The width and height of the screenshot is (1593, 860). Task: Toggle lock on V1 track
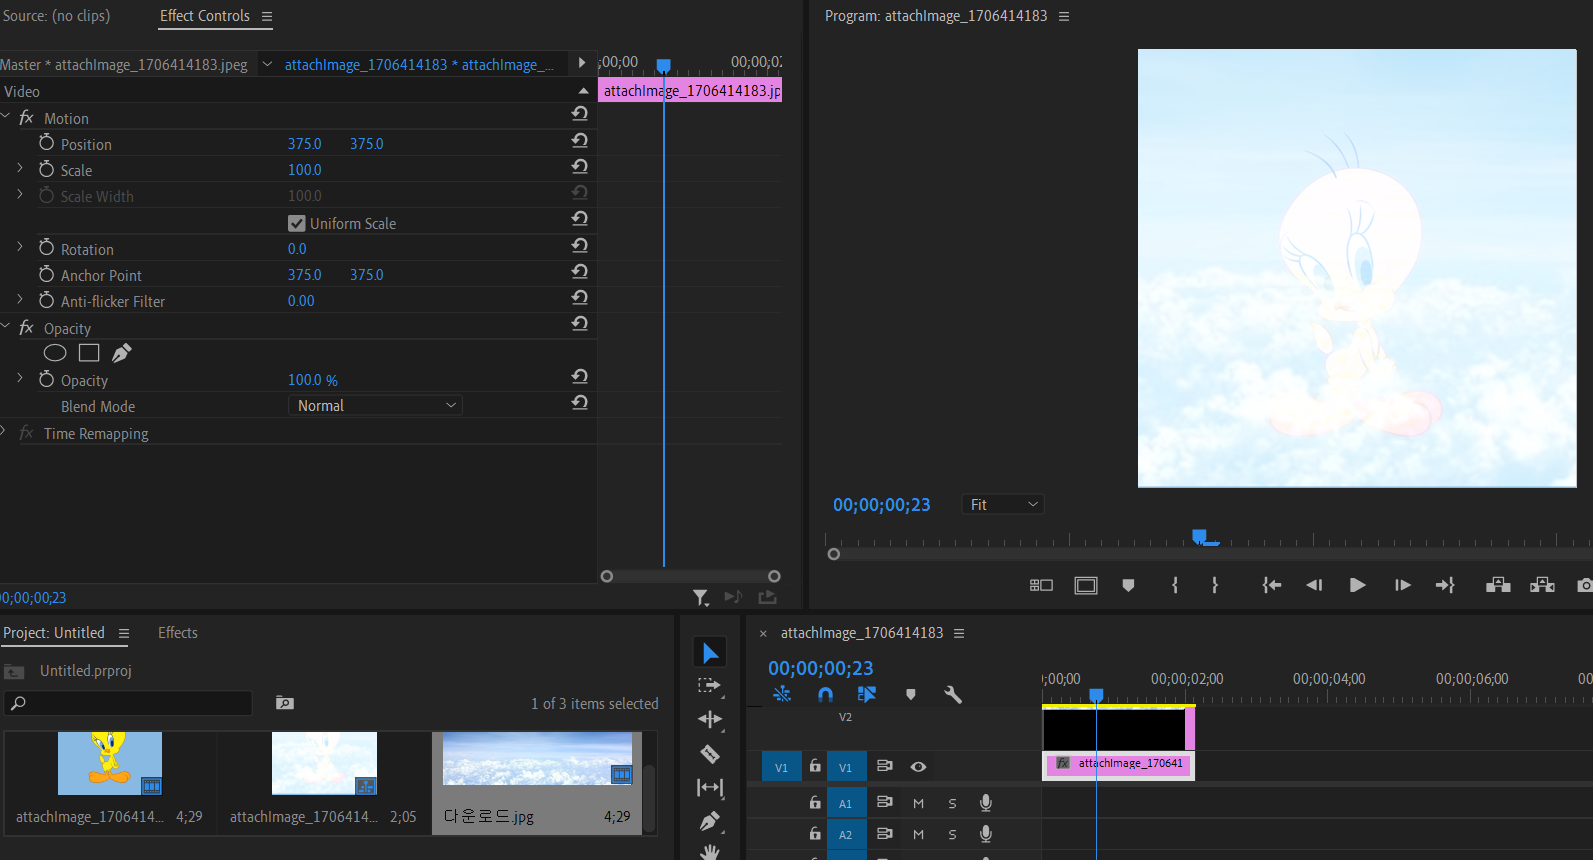pyautogui.click(x=815, y=766)
